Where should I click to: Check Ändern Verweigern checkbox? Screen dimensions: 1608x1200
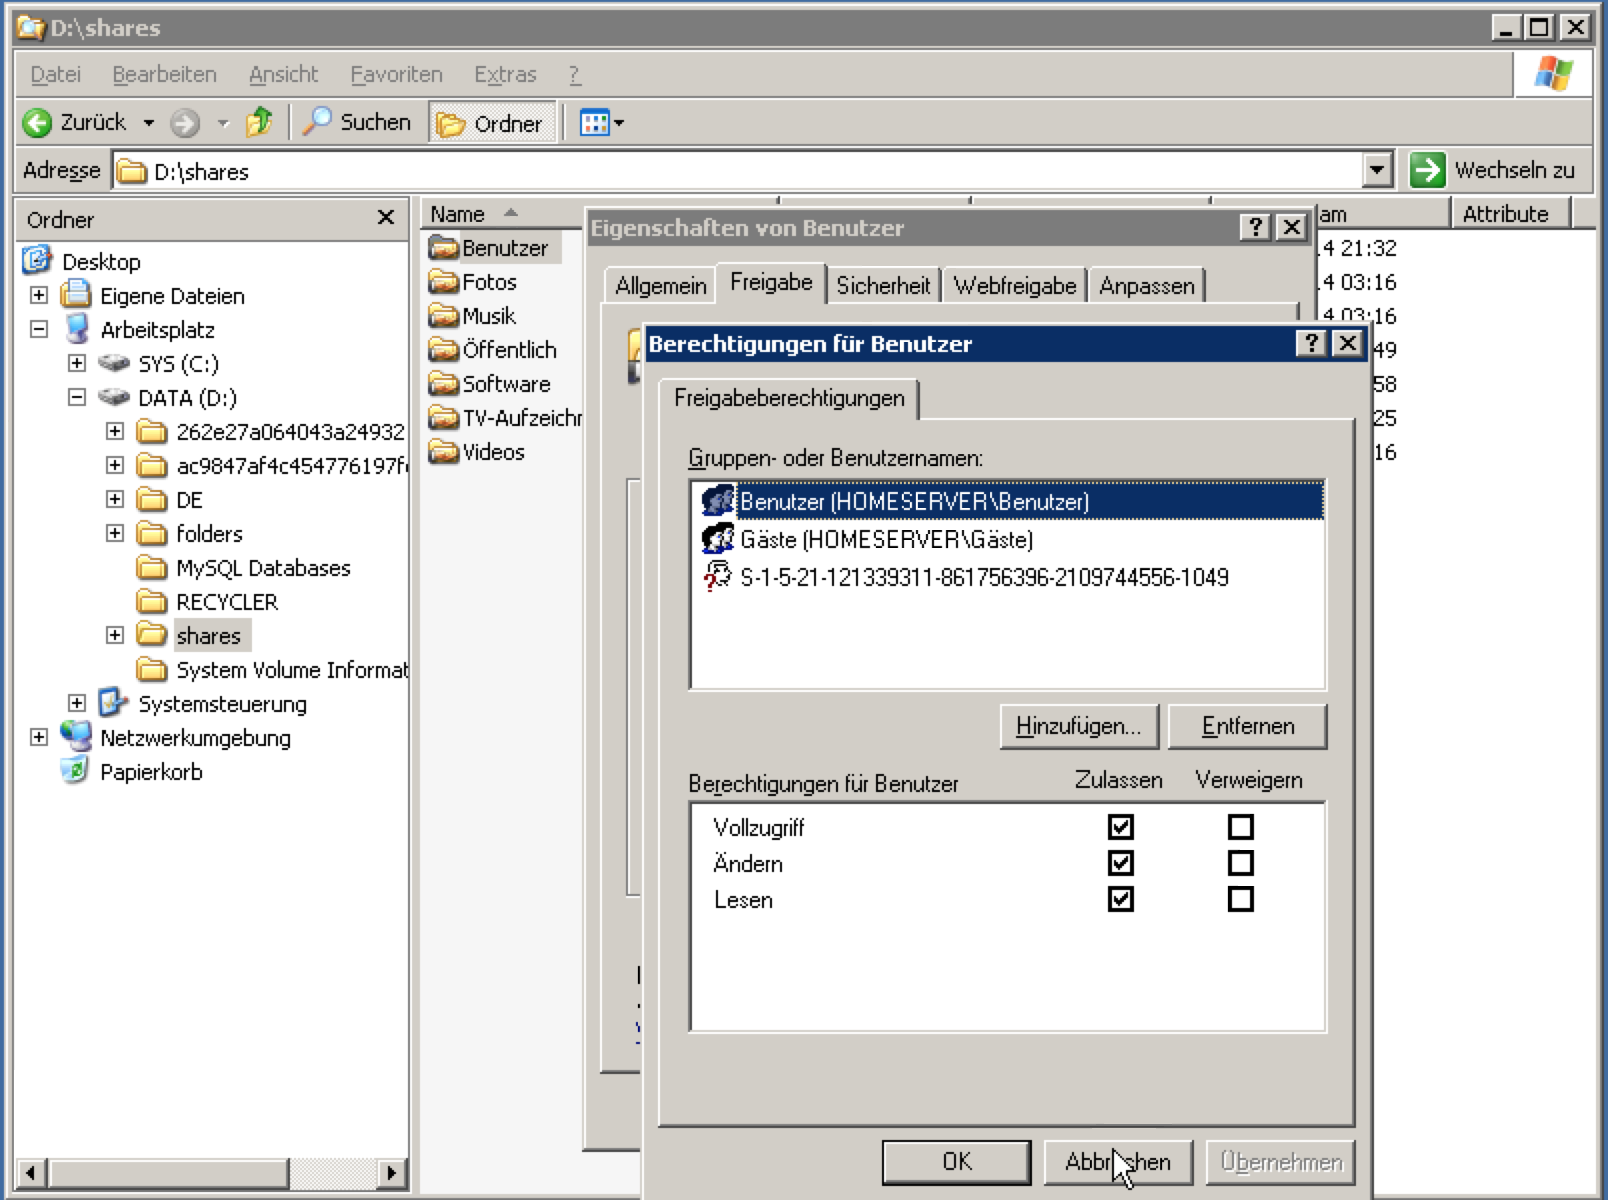click(1240, 863)
